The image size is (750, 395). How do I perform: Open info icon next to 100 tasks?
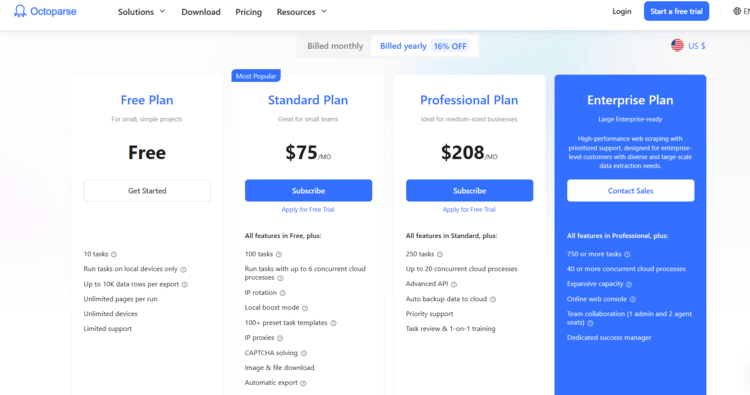279,254
